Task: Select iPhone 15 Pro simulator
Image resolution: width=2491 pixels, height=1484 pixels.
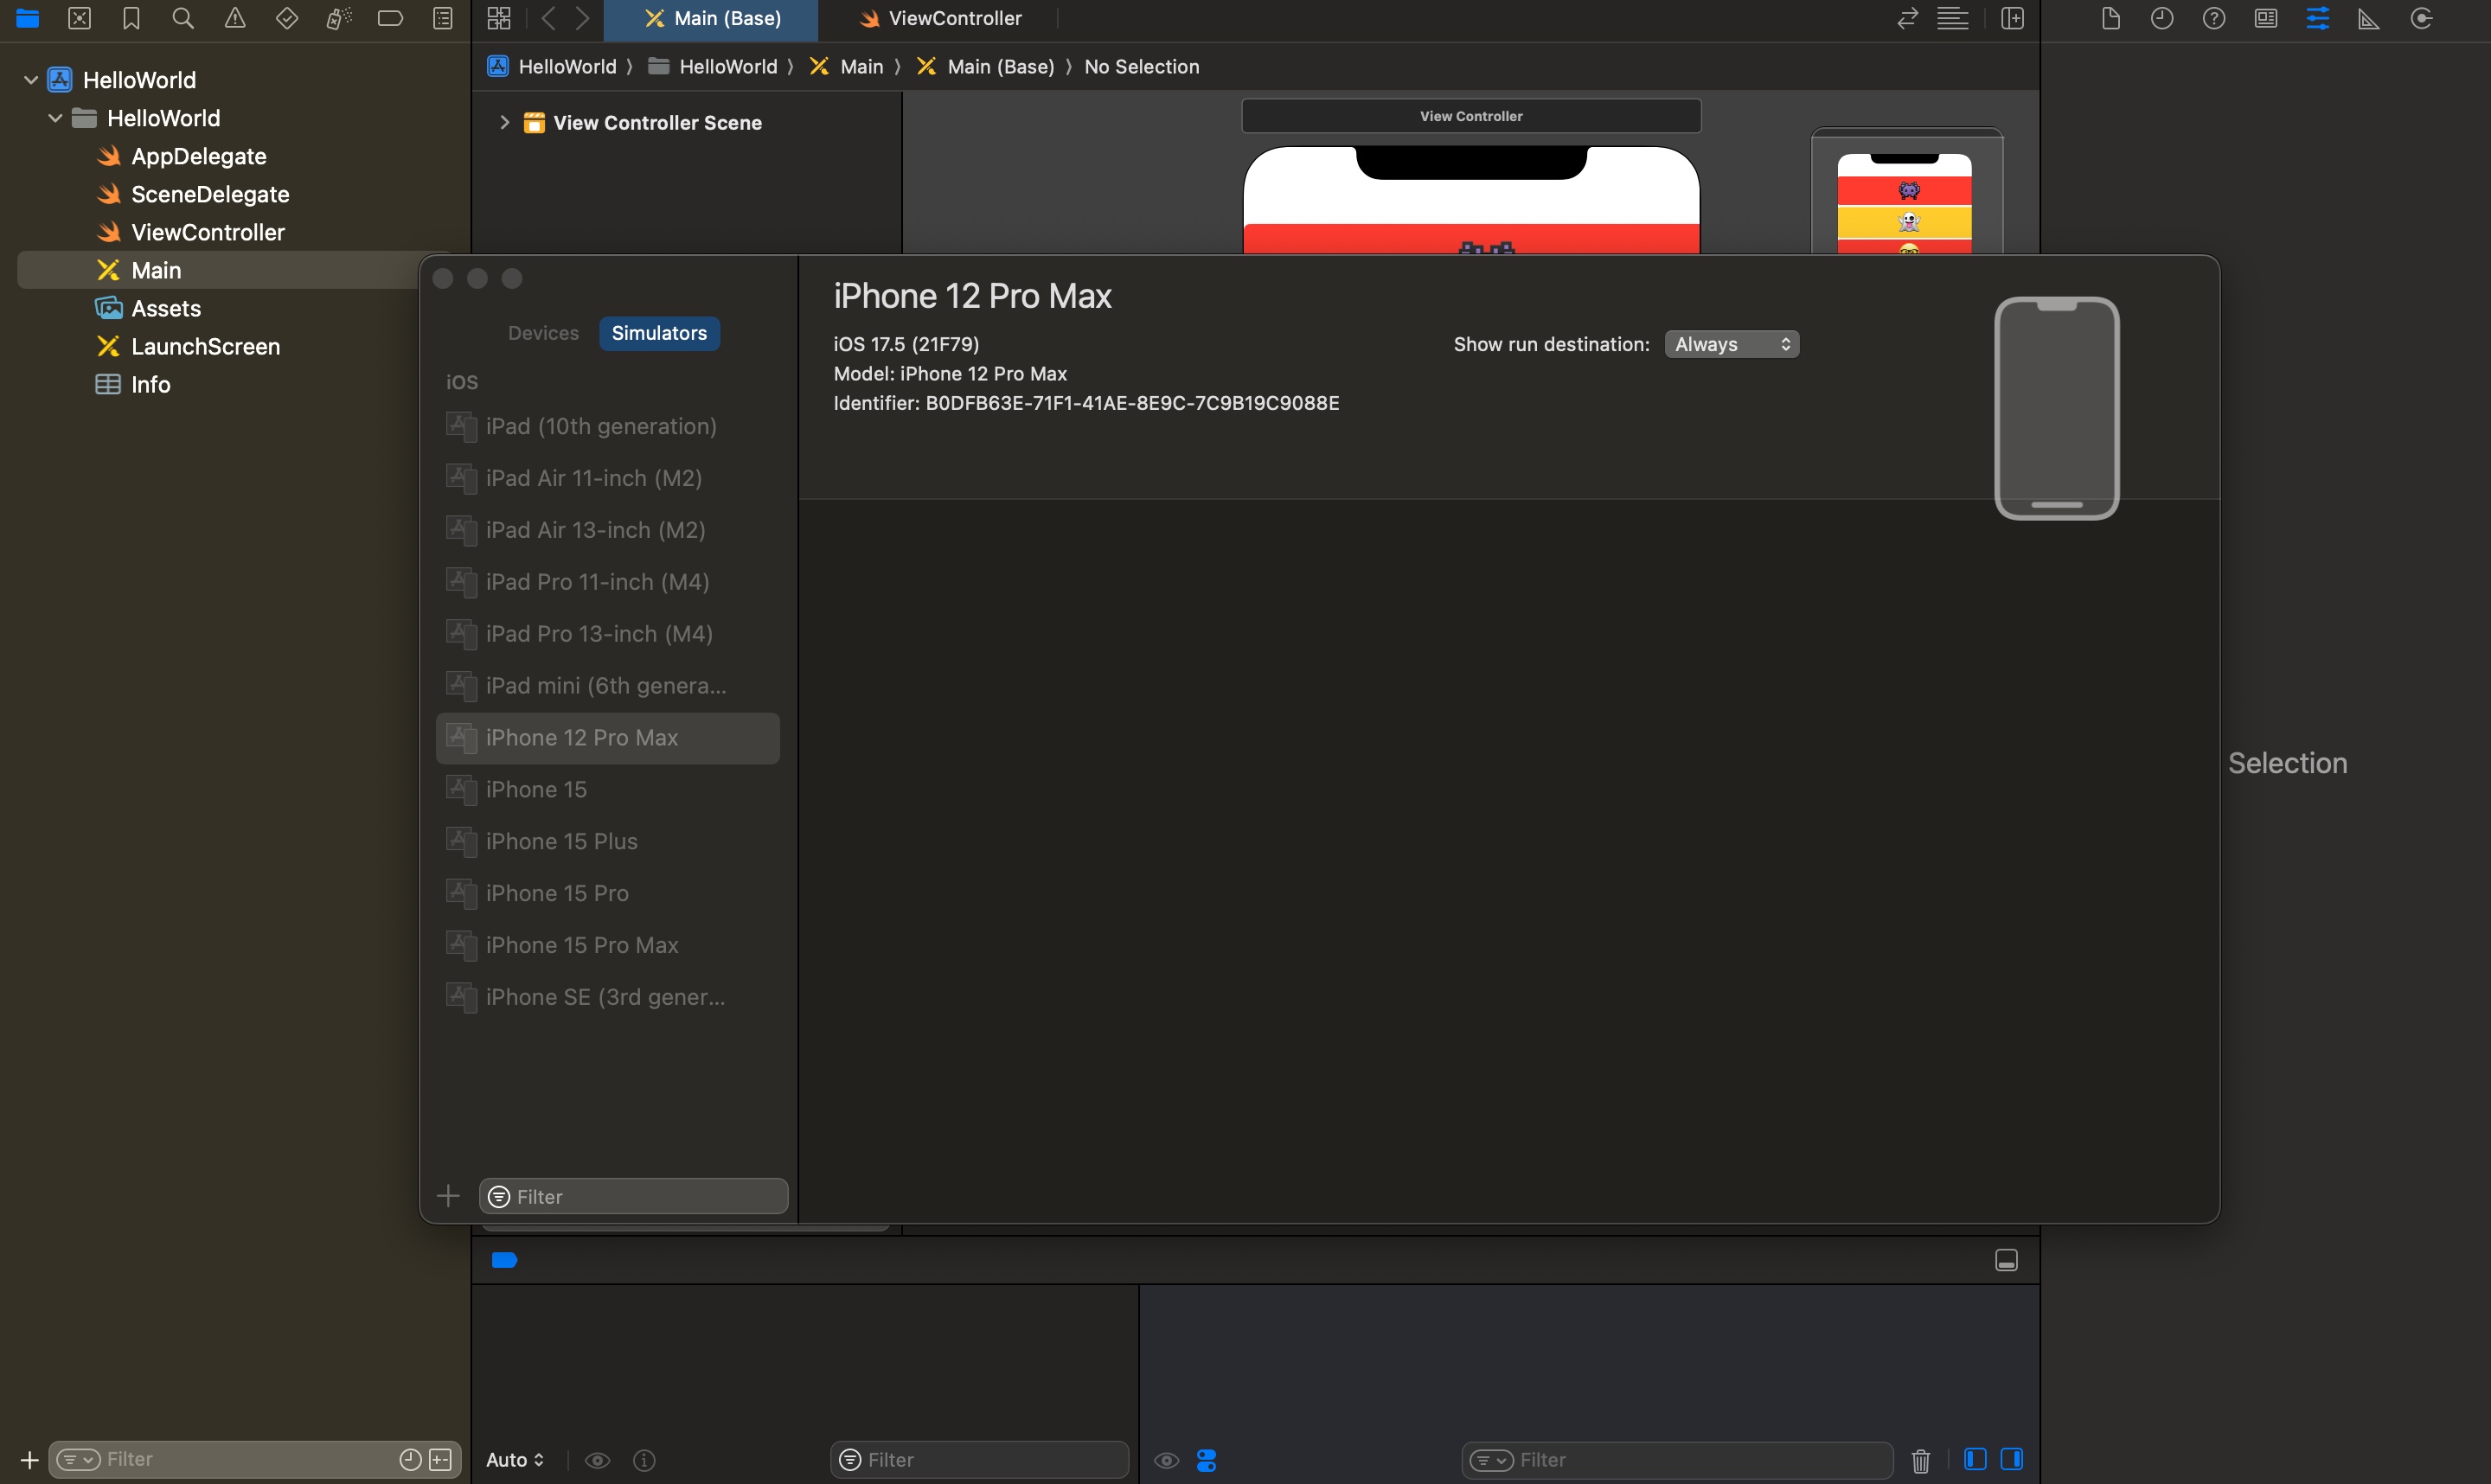Action: point(557,893)
